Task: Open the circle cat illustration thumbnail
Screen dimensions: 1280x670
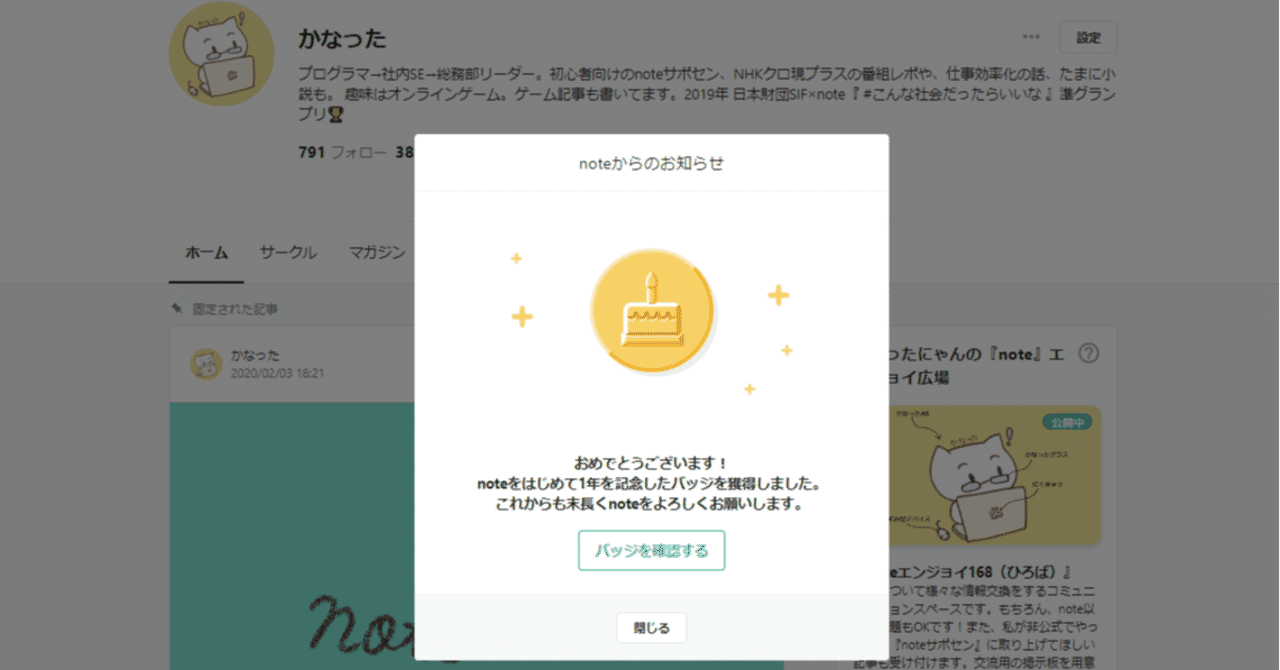Action: pyautogui.click(x=994, y=475)
